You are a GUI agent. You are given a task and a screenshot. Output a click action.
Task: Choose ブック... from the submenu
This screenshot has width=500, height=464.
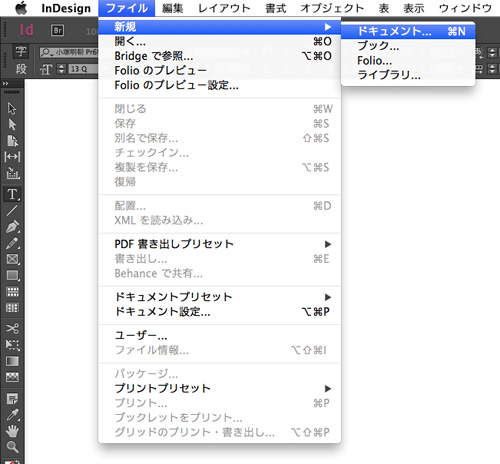(x=408, y=46)
